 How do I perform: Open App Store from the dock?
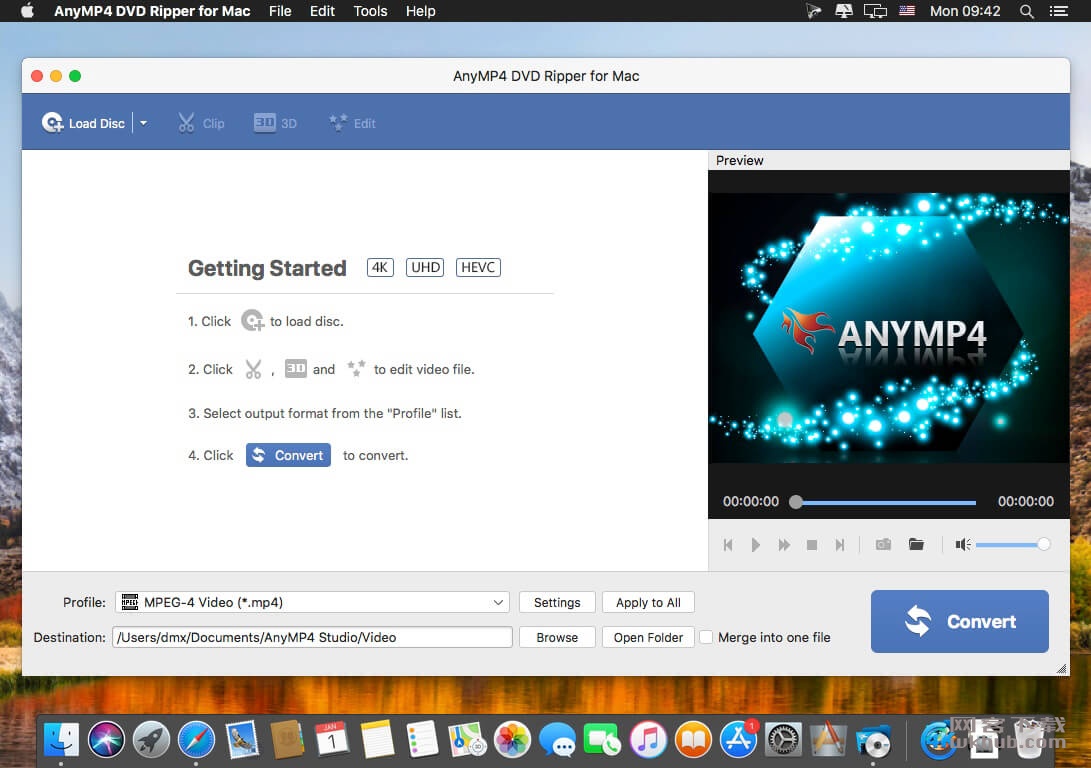738,739
